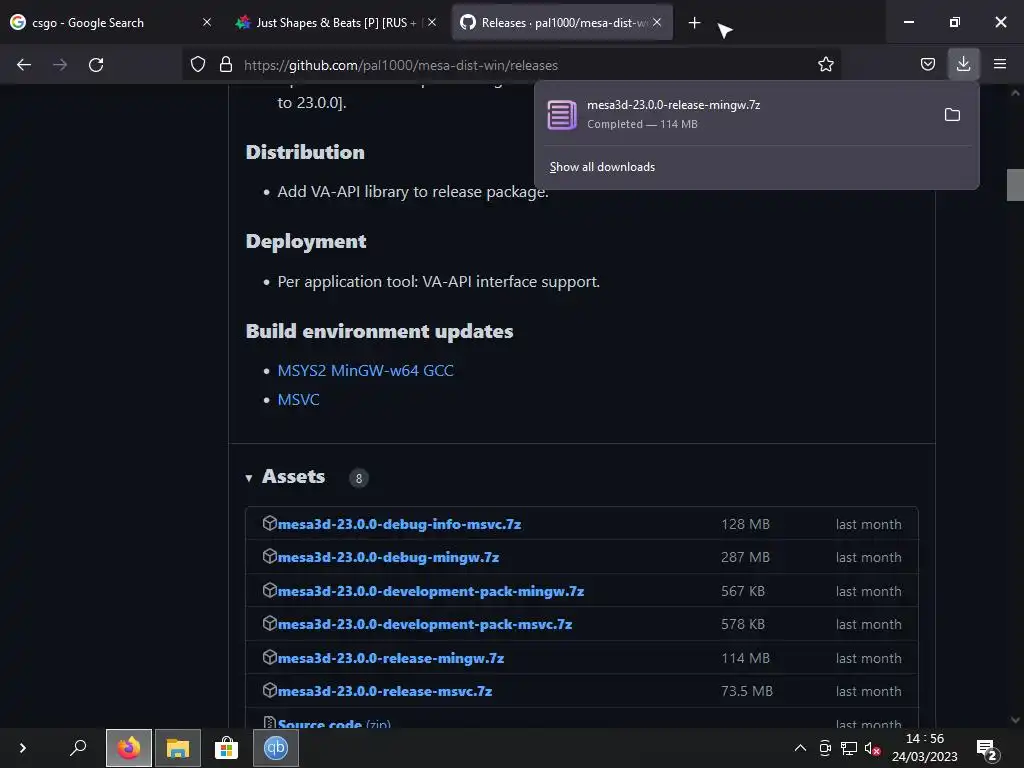
Task: Download mesa3d-23.0.0-release-mingw.7z from assets
Action: tap(391, 658)
